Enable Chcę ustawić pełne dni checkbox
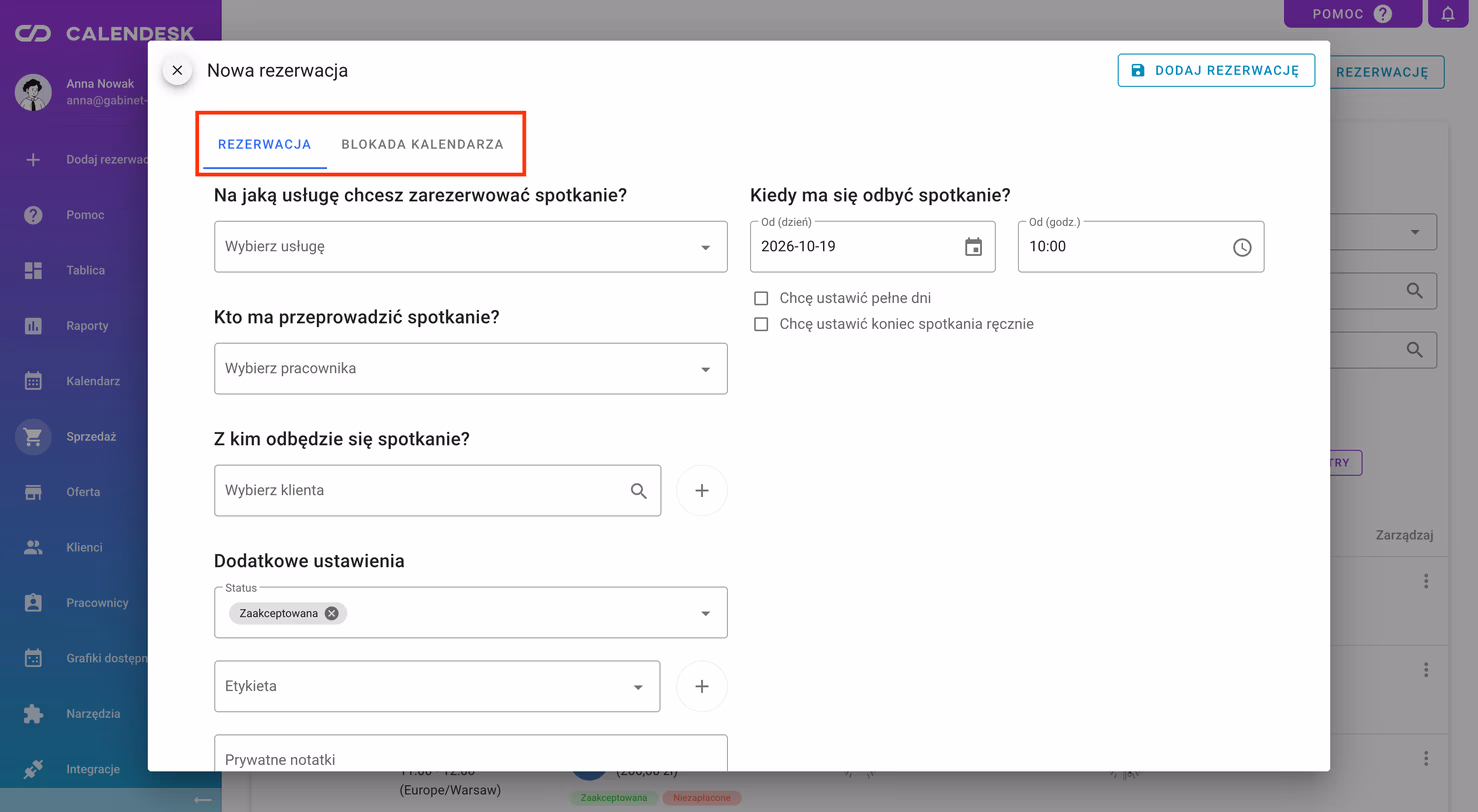The width and height of the screenshot is (1478, 812). click(761, 298)
